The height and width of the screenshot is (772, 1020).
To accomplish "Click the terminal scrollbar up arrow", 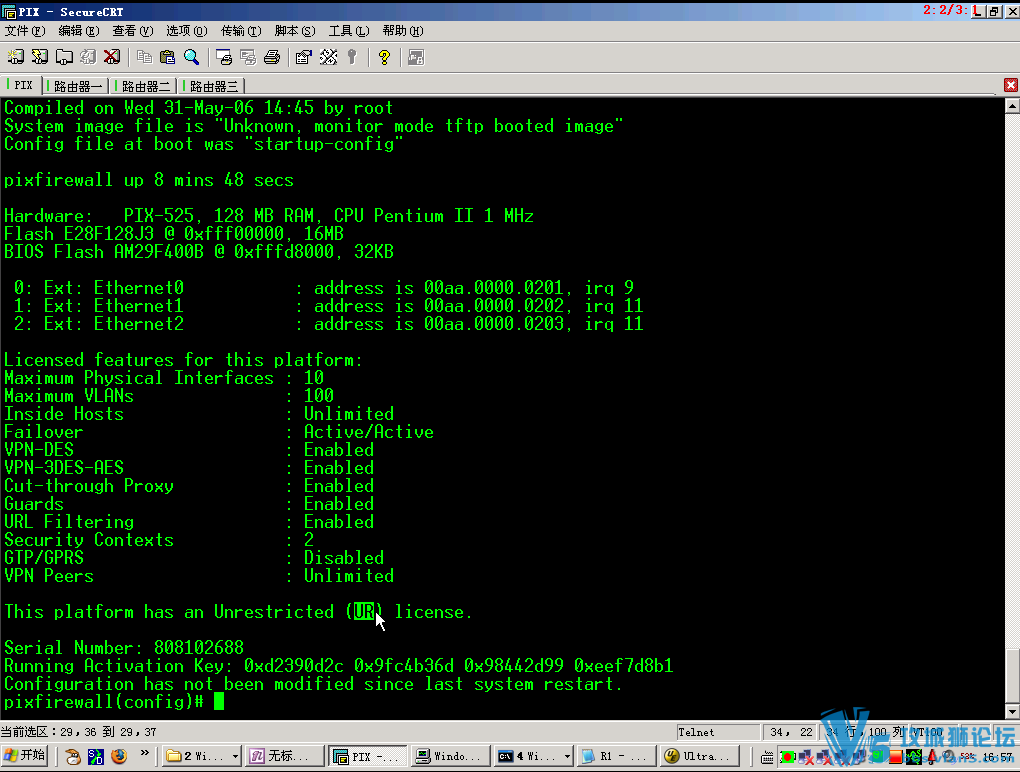I will pyautogui.click(x=1012, y=105).
